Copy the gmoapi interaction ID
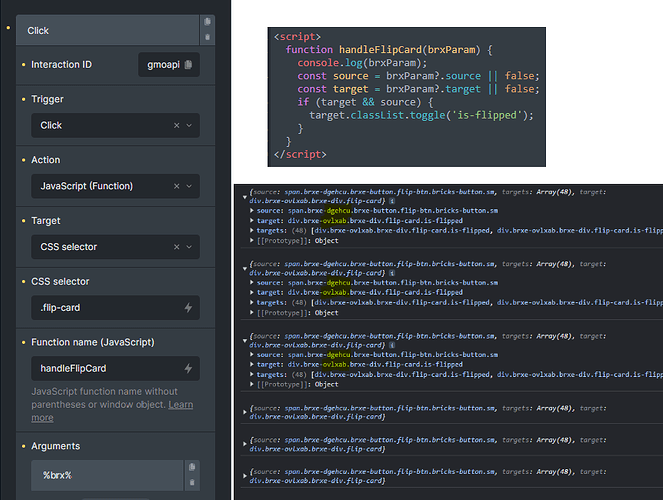Screen dimensions: 663x500 tap(189, 65)
